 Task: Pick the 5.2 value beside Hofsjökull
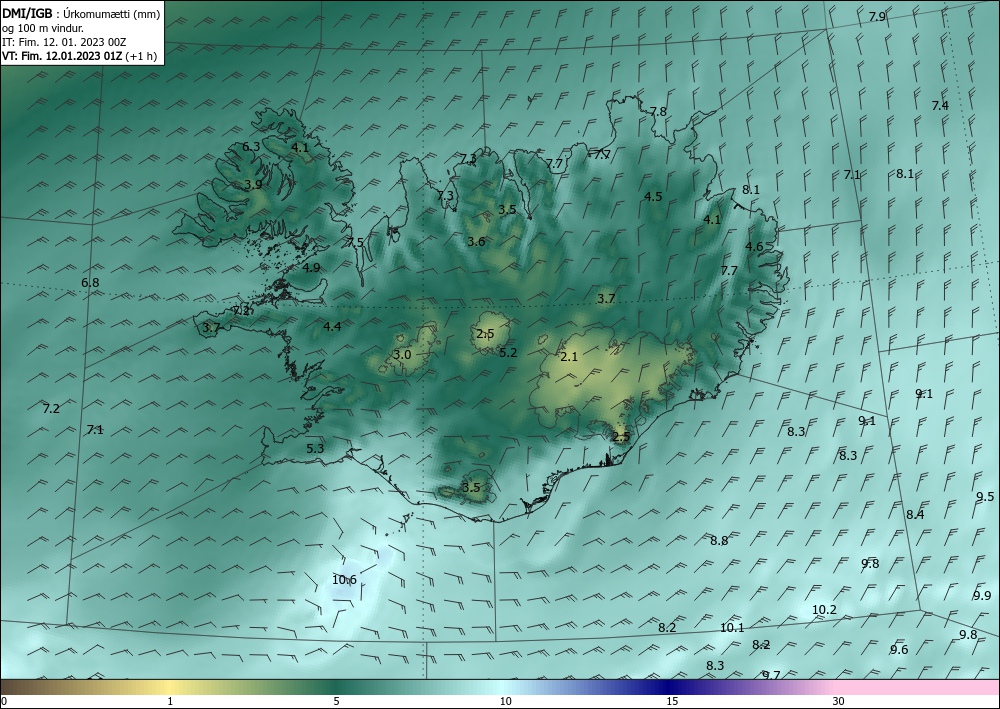508,352
